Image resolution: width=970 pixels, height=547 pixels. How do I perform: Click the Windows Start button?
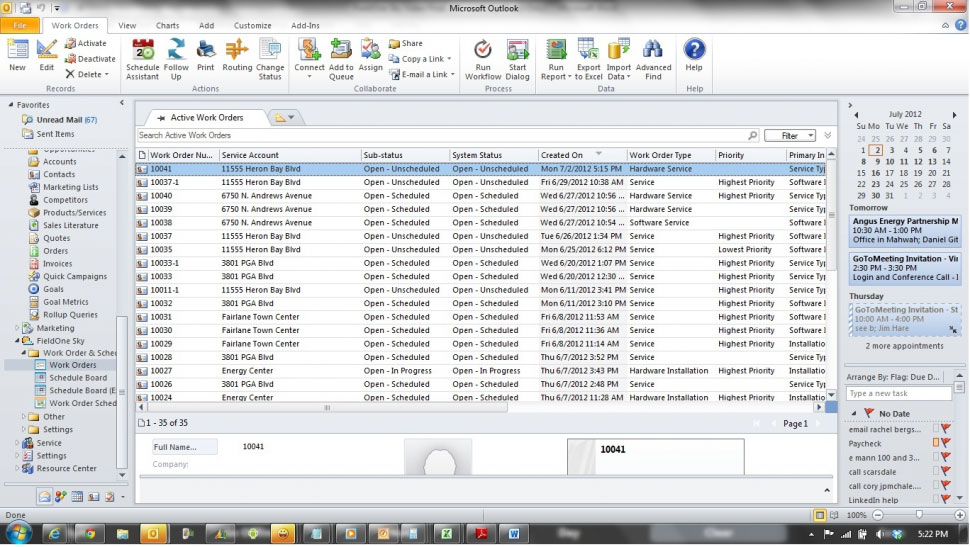pyautogui.click(x=18, y=533)
